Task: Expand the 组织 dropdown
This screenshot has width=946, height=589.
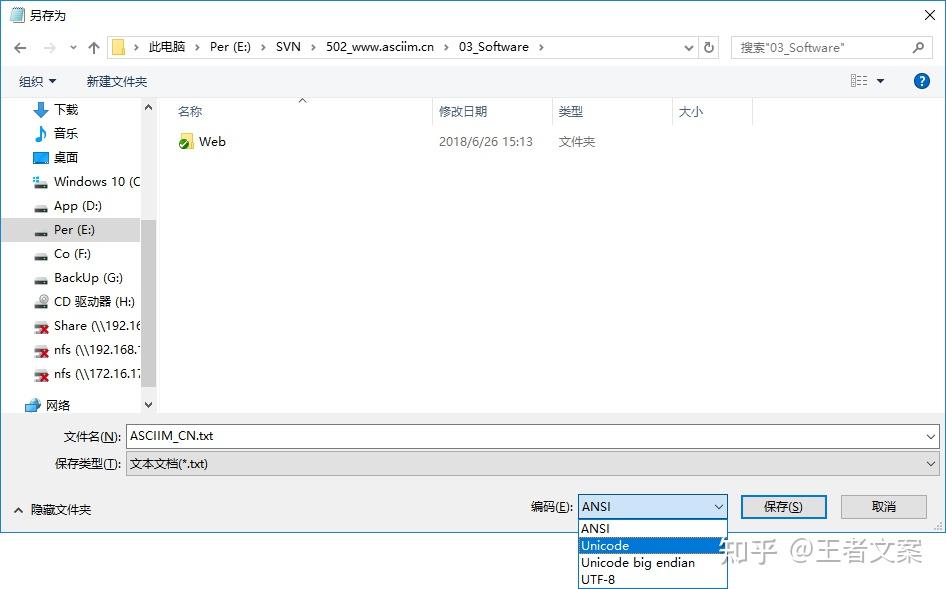Action: point(37,81)
